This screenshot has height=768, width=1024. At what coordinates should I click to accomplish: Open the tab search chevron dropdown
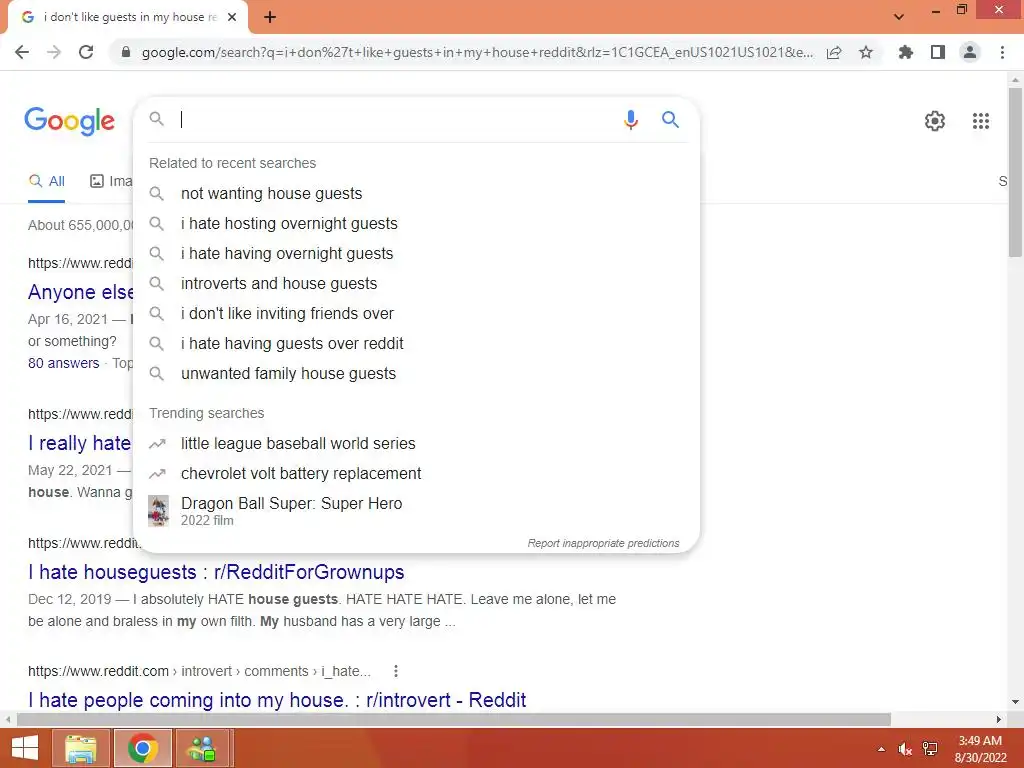click(x=899, y=17)
